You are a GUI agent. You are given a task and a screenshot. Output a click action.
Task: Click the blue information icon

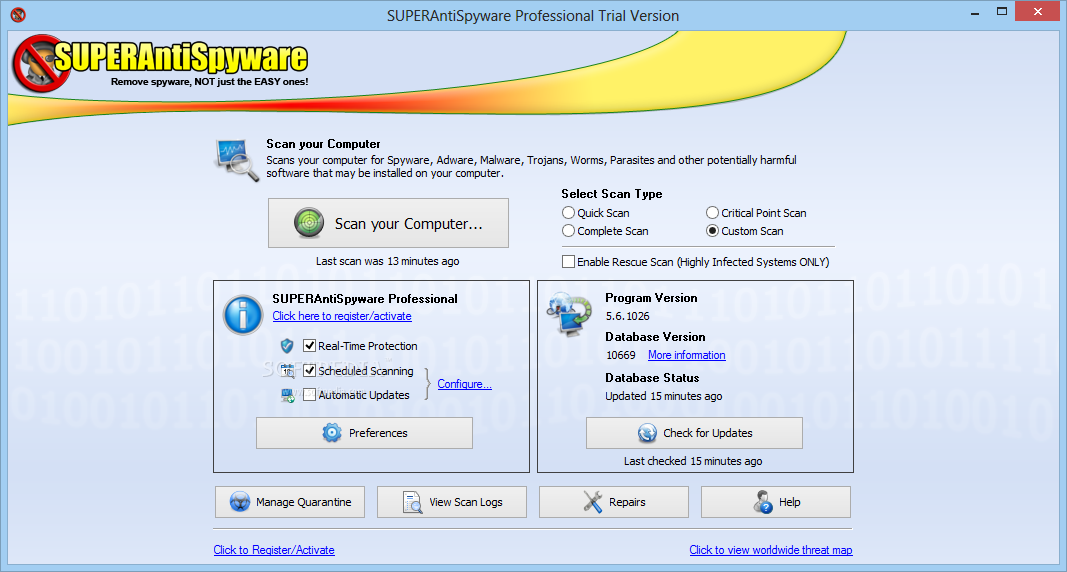click(243, 315)
